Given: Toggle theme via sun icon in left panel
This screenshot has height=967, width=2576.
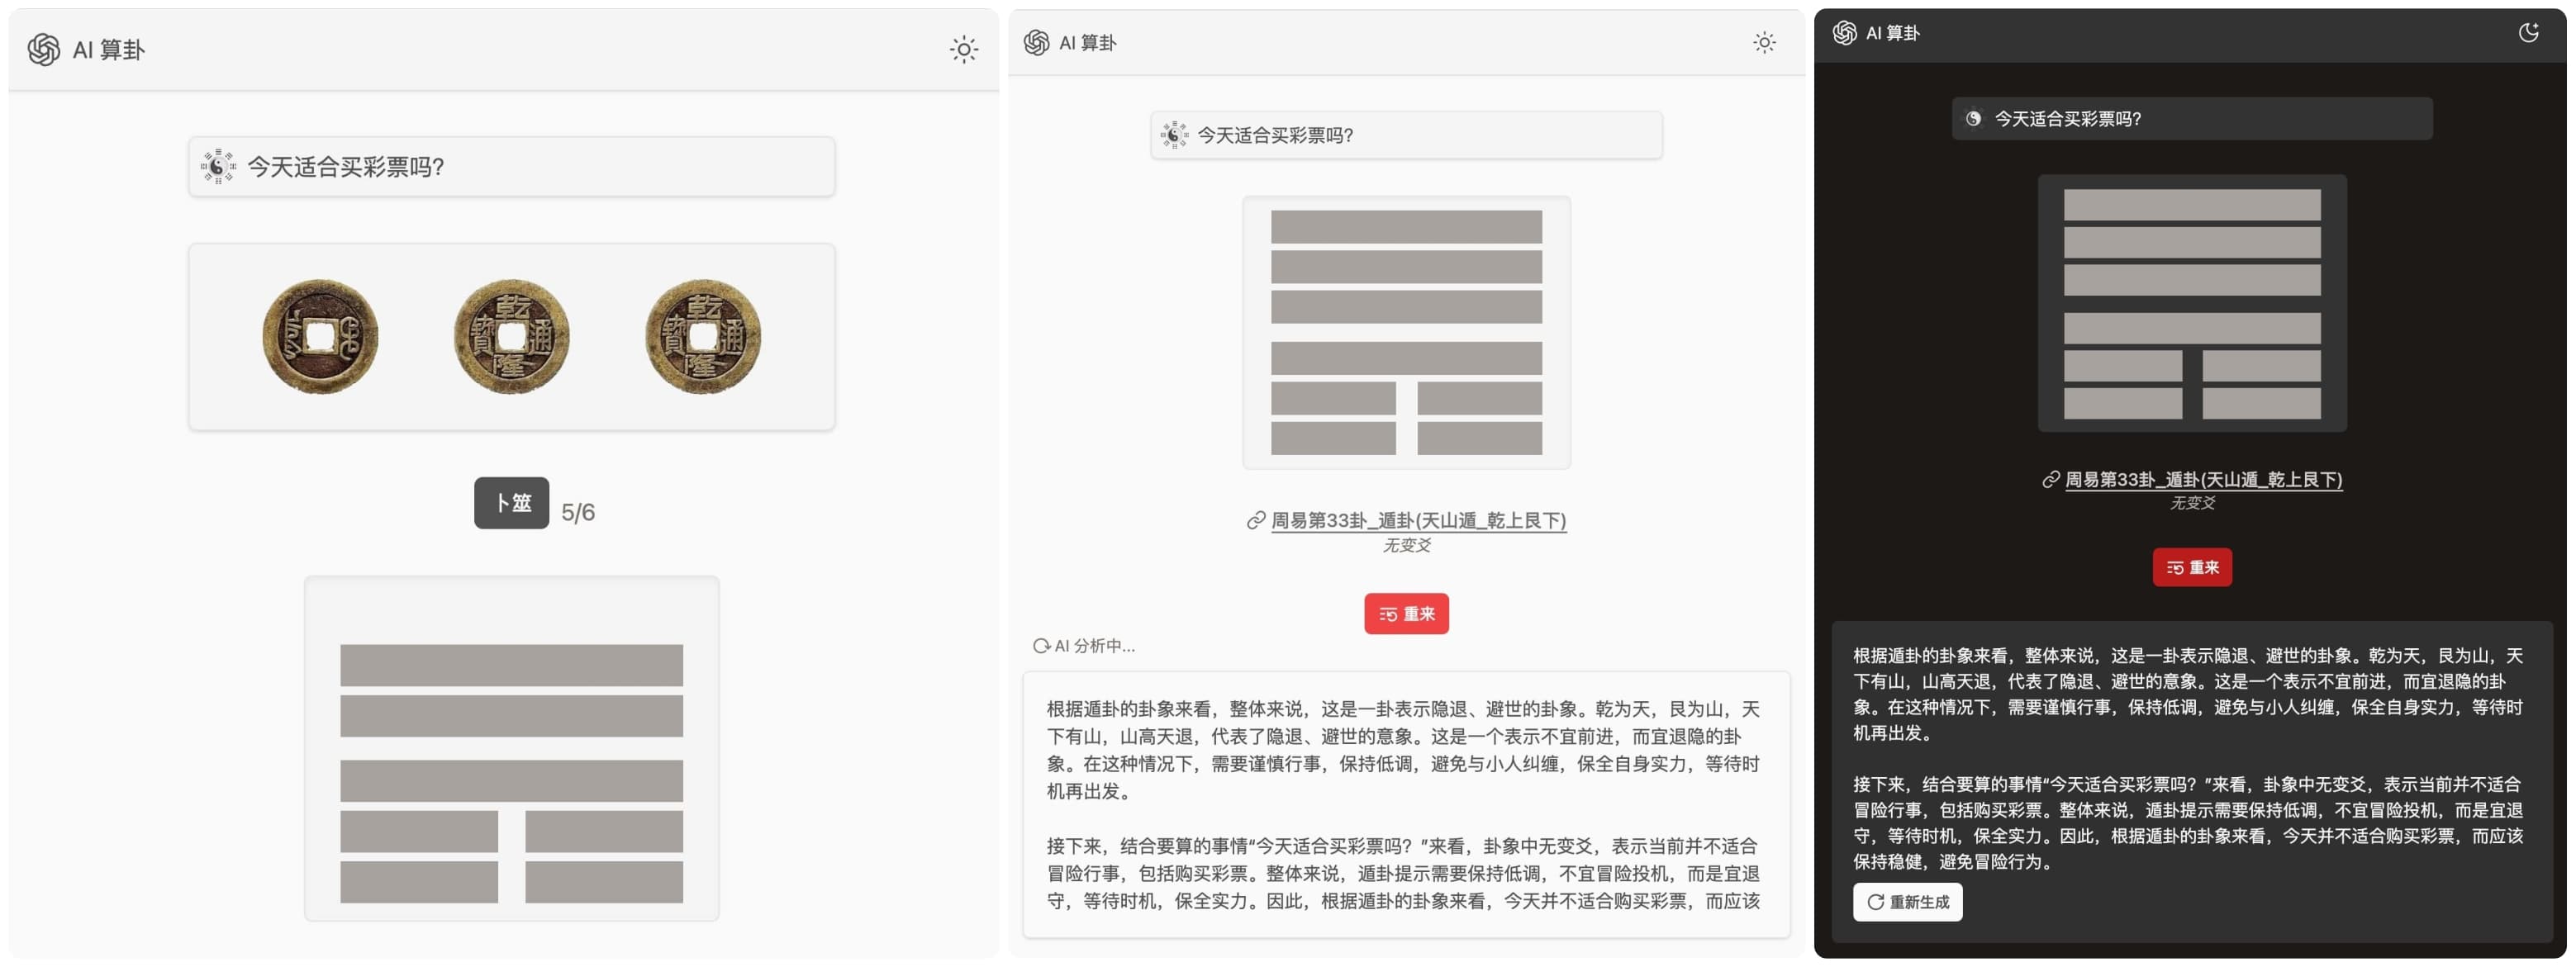Looking at the screenshot, I should pos(963,49).
